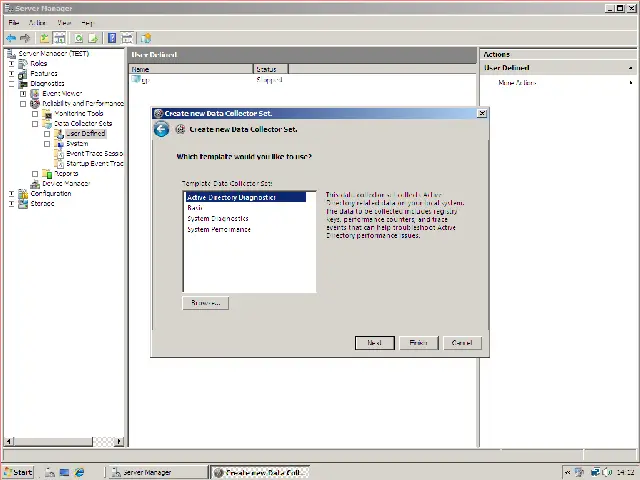This screenshot has width=640, height=480.
Task: Click the data collector set icon in list
Action: pyautogui.click(x=136, y=79)
